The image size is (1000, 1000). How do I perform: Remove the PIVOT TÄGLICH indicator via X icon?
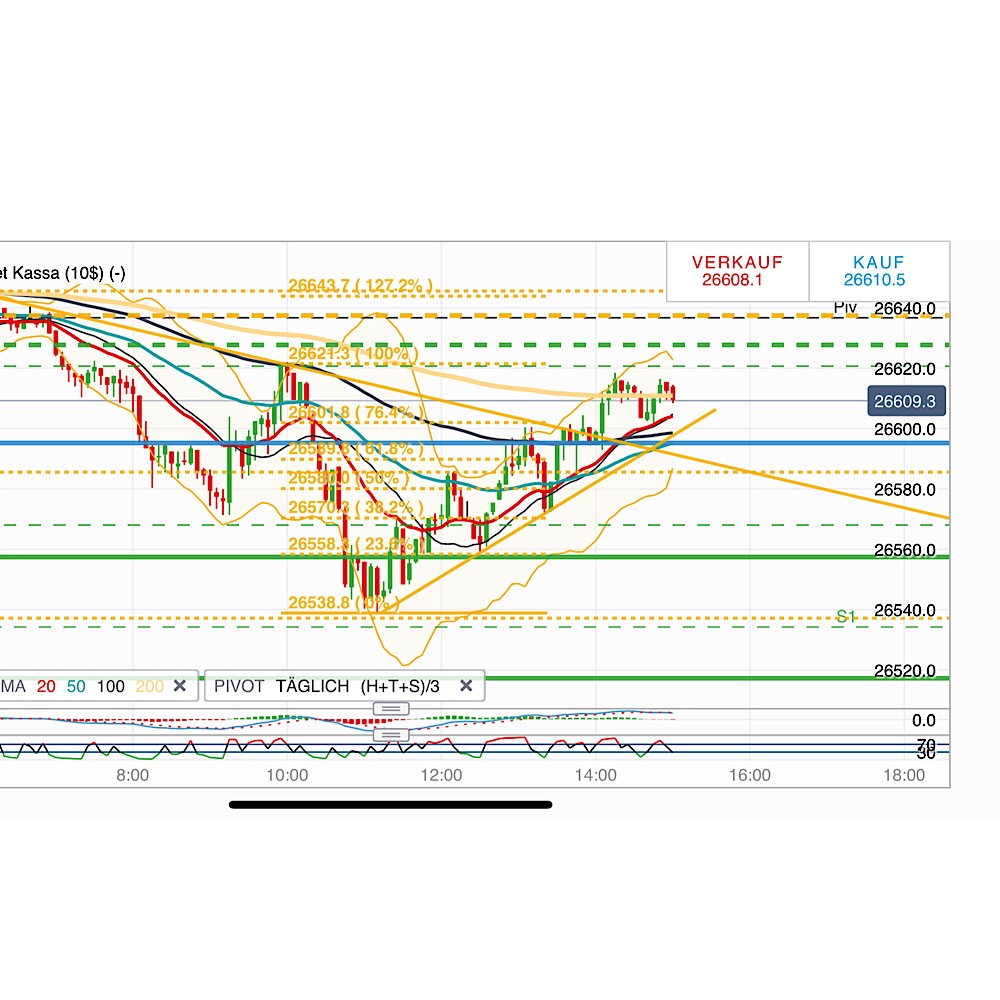coord(465,687)
